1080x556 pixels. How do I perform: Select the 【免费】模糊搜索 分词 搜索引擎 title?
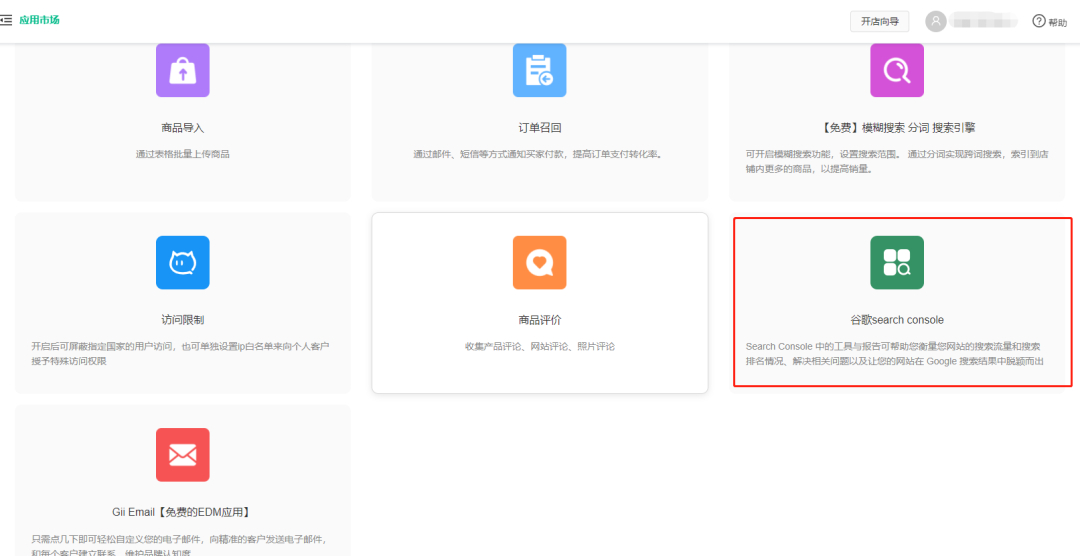pyautogui.click(x=896, y=128)
